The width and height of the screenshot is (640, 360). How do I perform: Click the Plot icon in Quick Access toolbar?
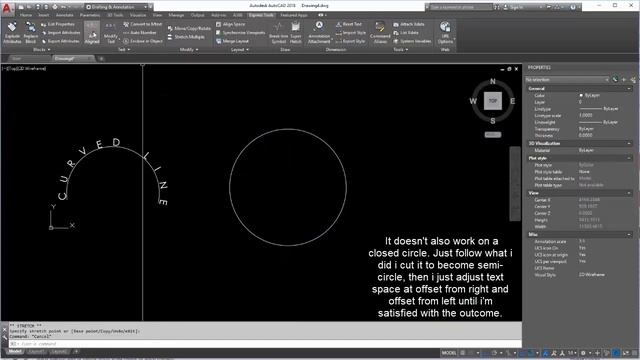click(x=55, y=7)
